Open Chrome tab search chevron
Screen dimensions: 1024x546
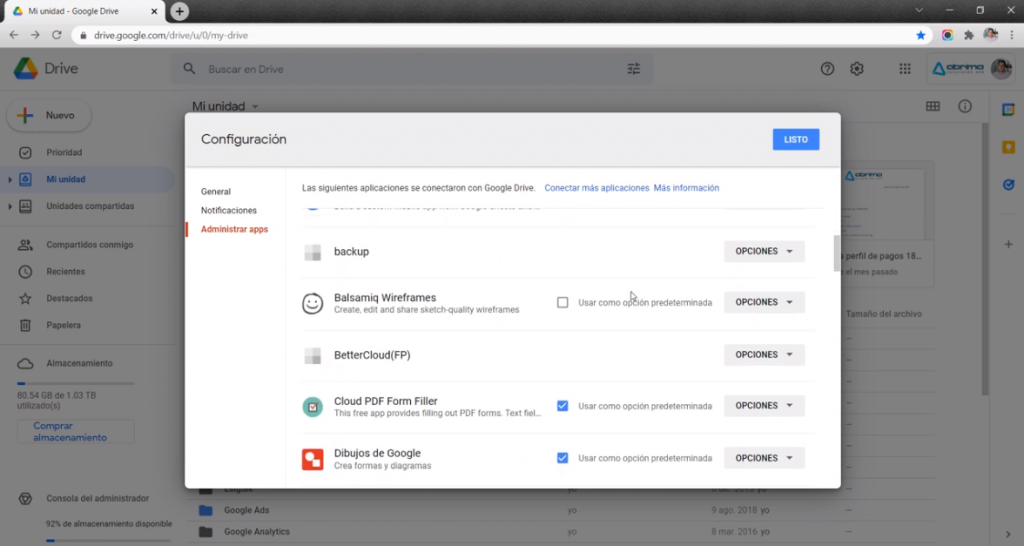pyautogui.click(x=919, y=10)
